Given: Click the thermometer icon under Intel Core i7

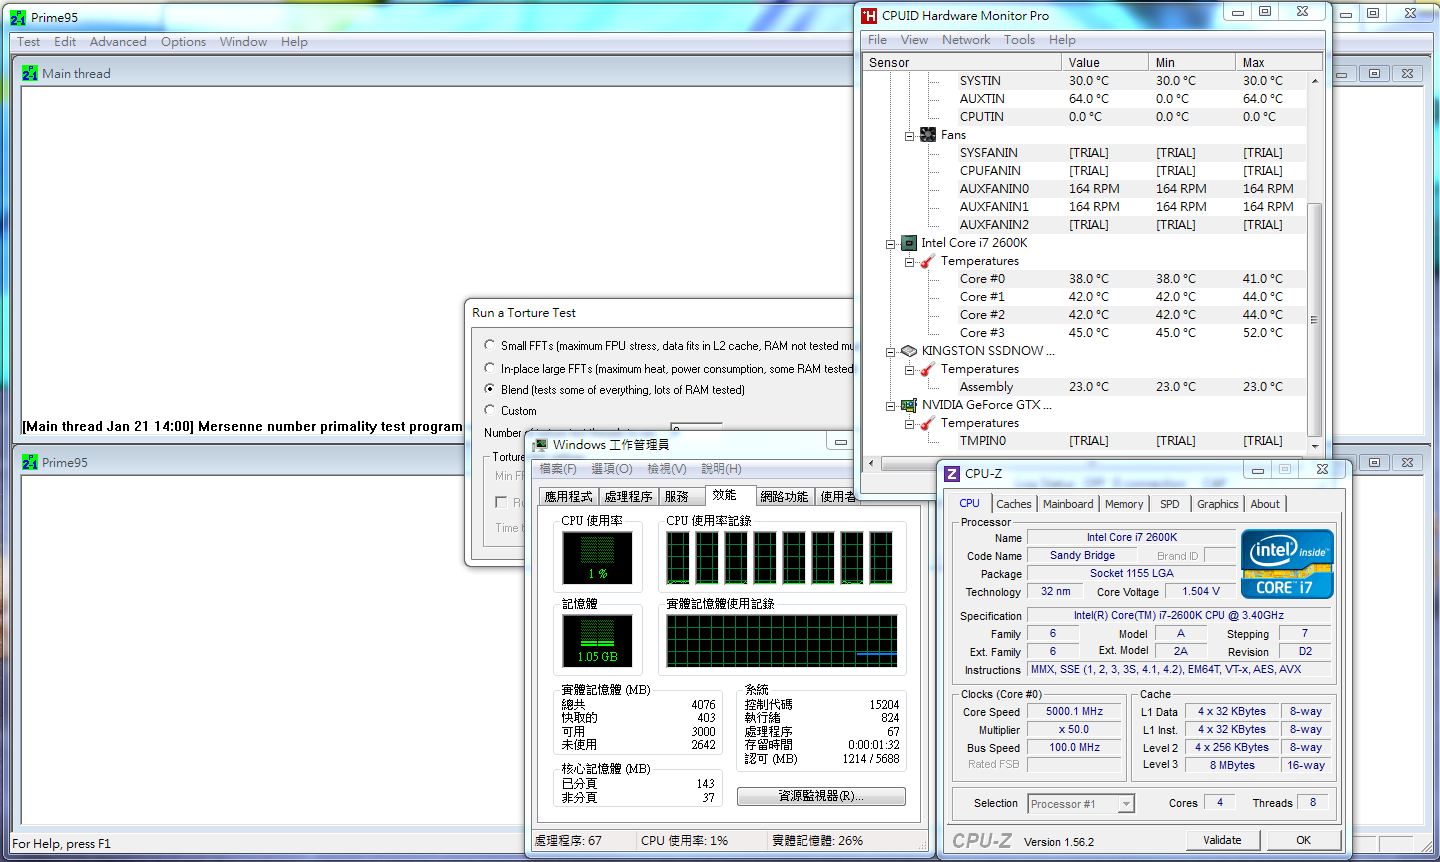Looking at the screenshot, I should (928, 261).
